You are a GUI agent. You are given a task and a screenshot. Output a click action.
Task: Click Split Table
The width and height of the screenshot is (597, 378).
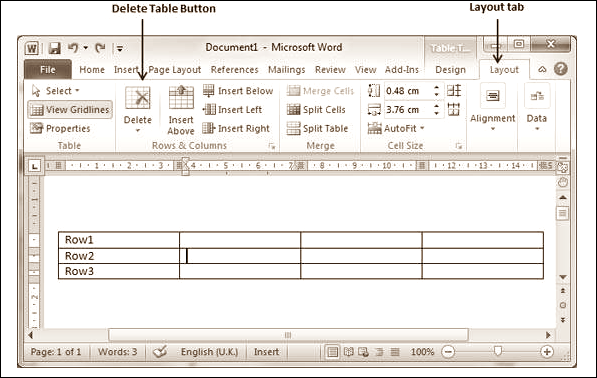click(317, 128)
